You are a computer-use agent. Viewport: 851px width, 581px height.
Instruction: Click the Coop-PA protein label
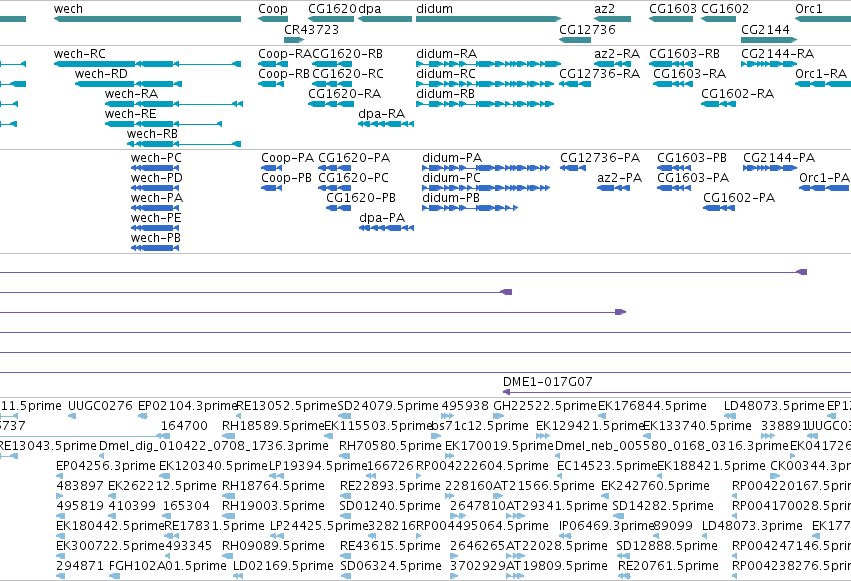click(x=287, y=158)
